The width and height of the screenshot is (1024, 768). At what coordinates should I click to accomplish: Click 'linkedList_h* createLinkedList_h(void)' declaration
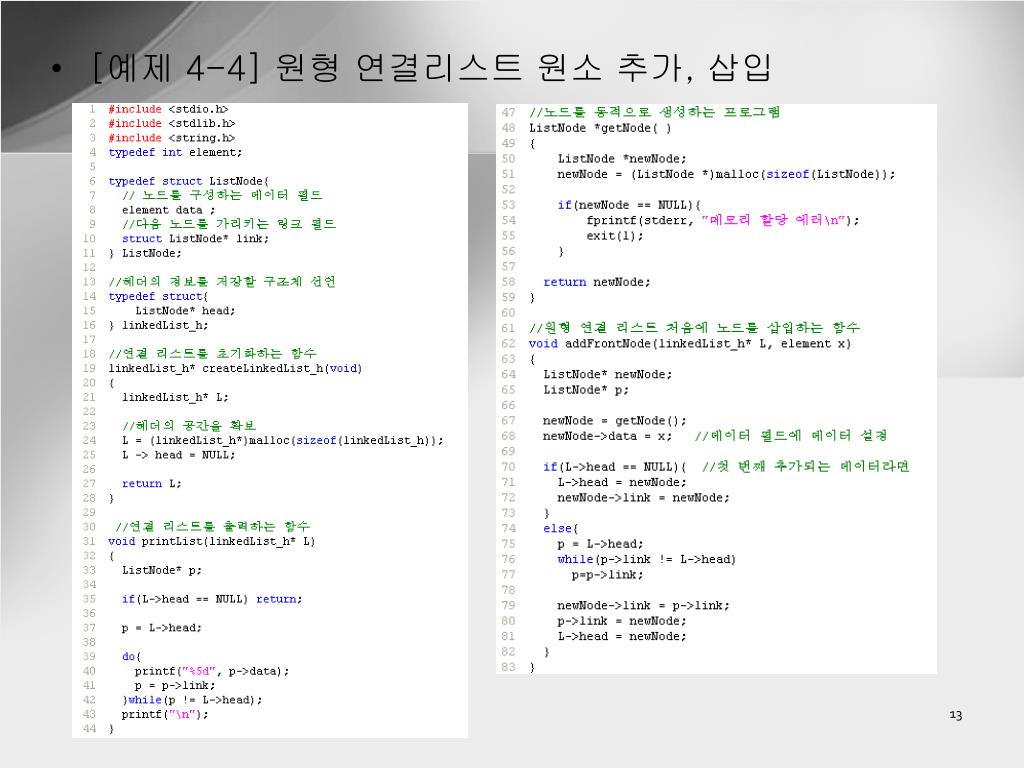pos(235,368)
